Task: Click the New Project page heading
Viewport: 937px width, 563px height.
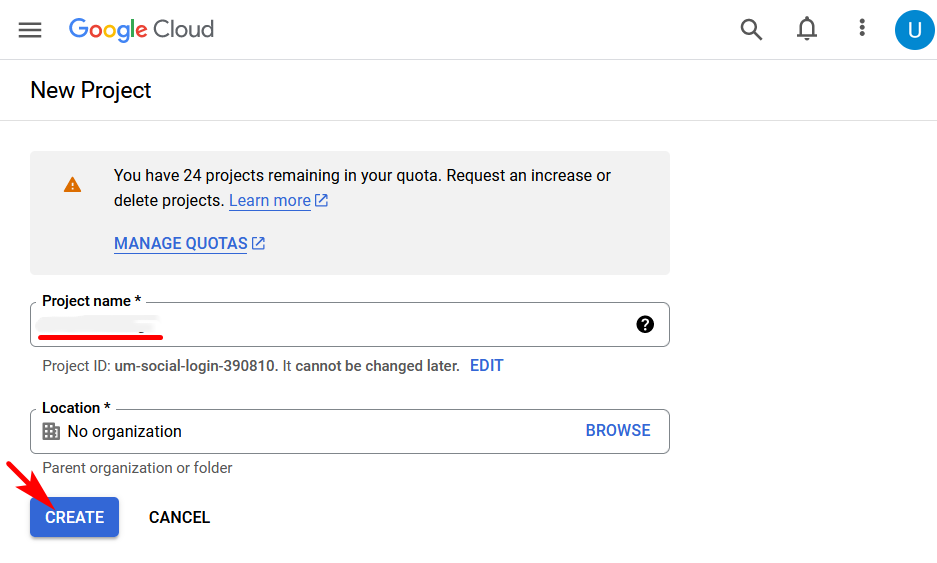Action: [91, 90]
